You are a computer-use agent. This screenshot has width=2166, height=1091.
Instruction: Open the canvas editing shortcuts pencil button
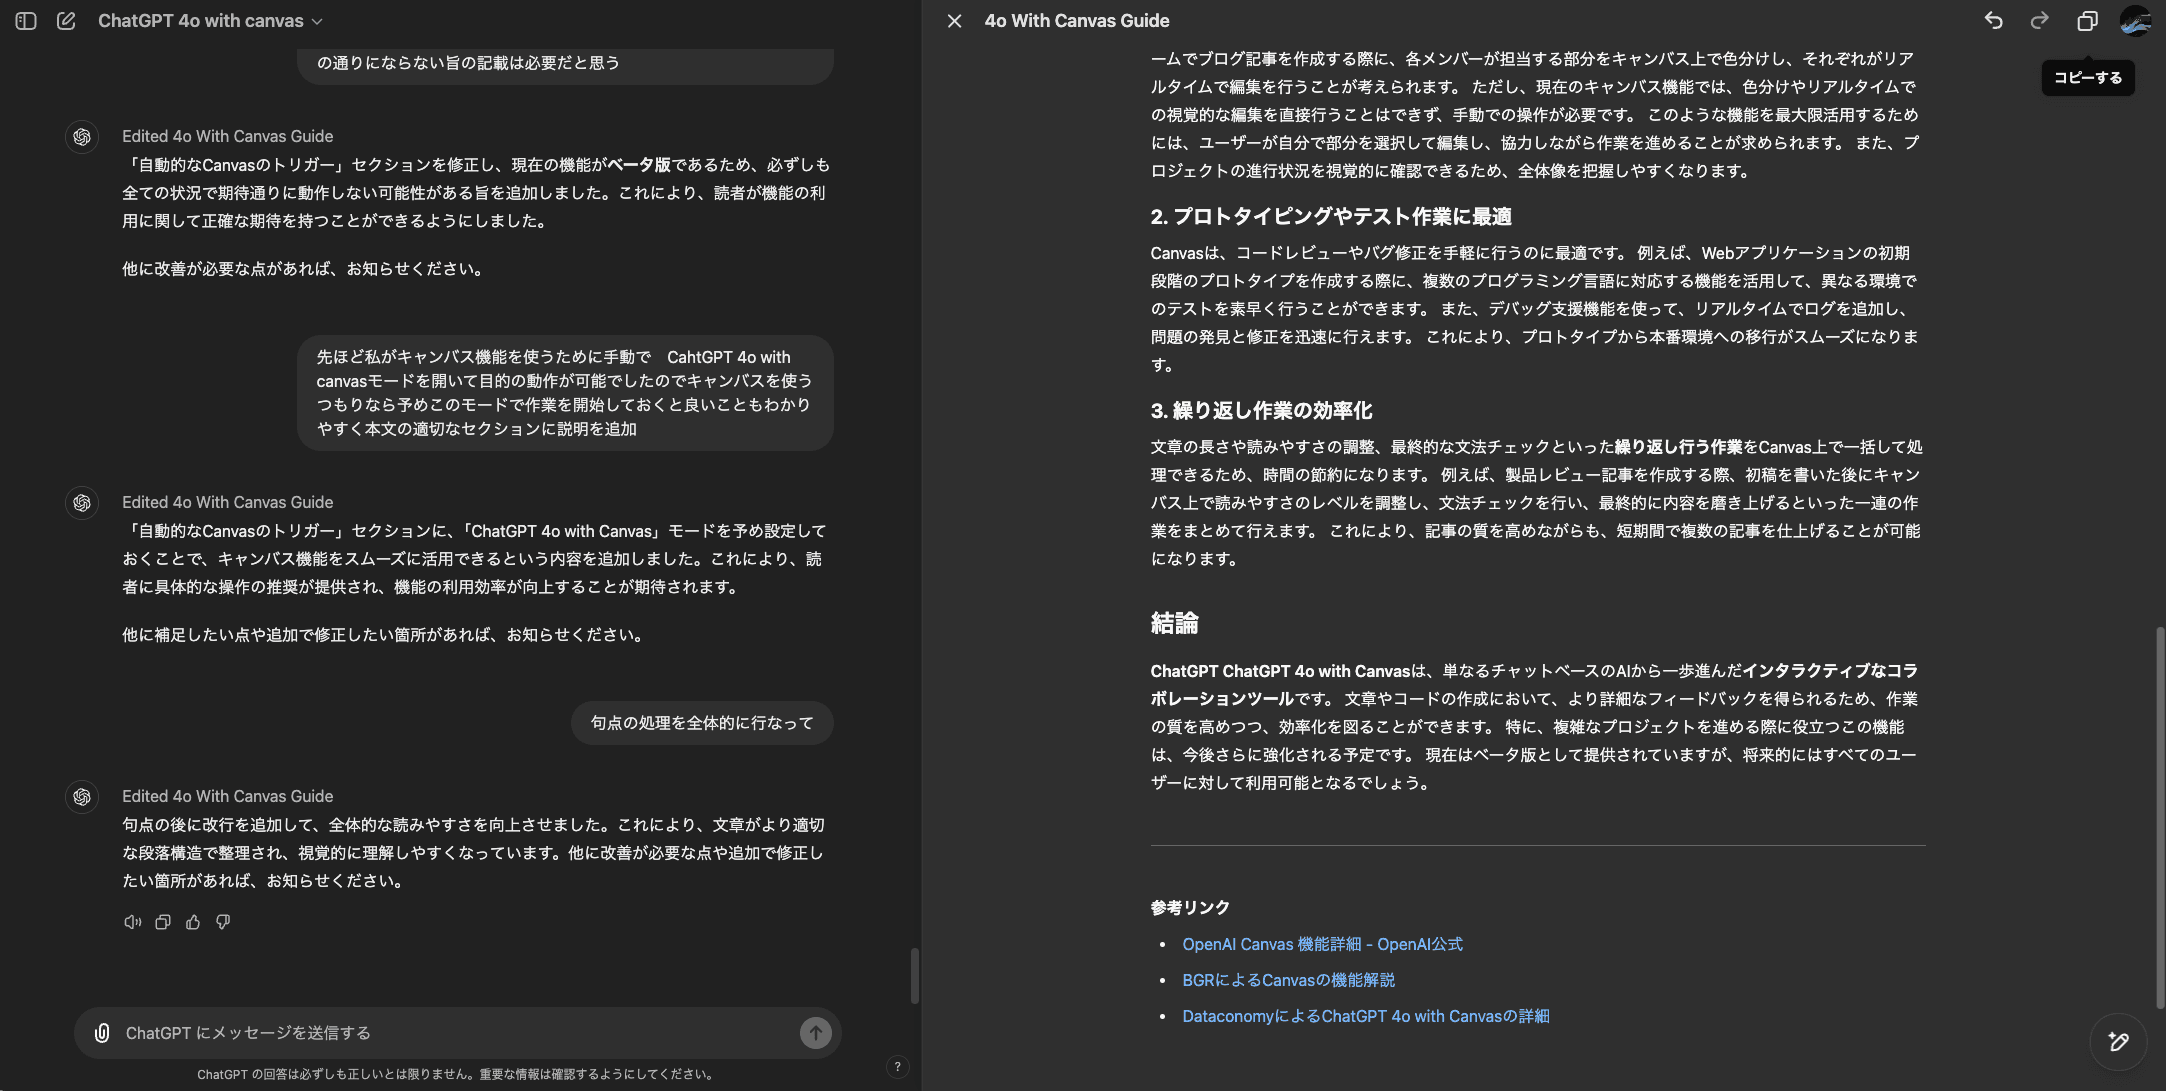pyautogui.click(x=2118, y=1042)
